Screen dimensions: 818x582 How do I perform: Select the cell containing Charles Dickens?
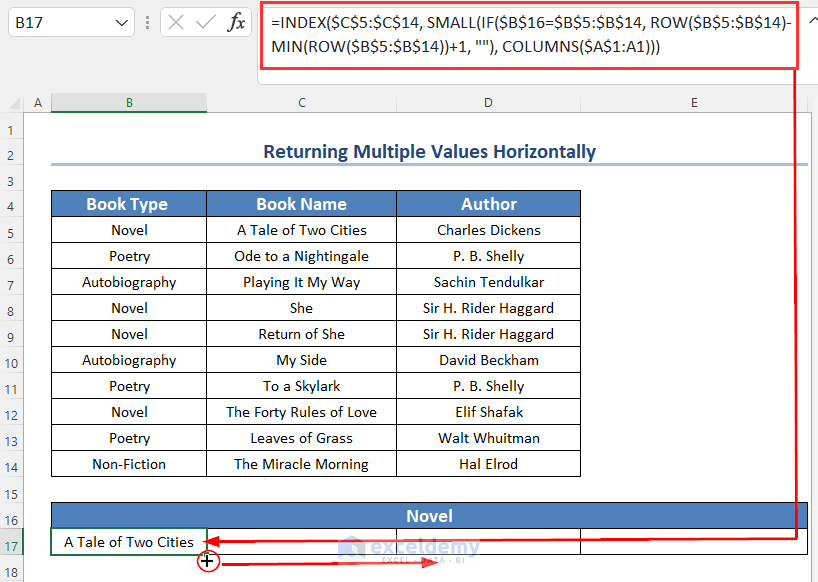[x=488, y=229]
